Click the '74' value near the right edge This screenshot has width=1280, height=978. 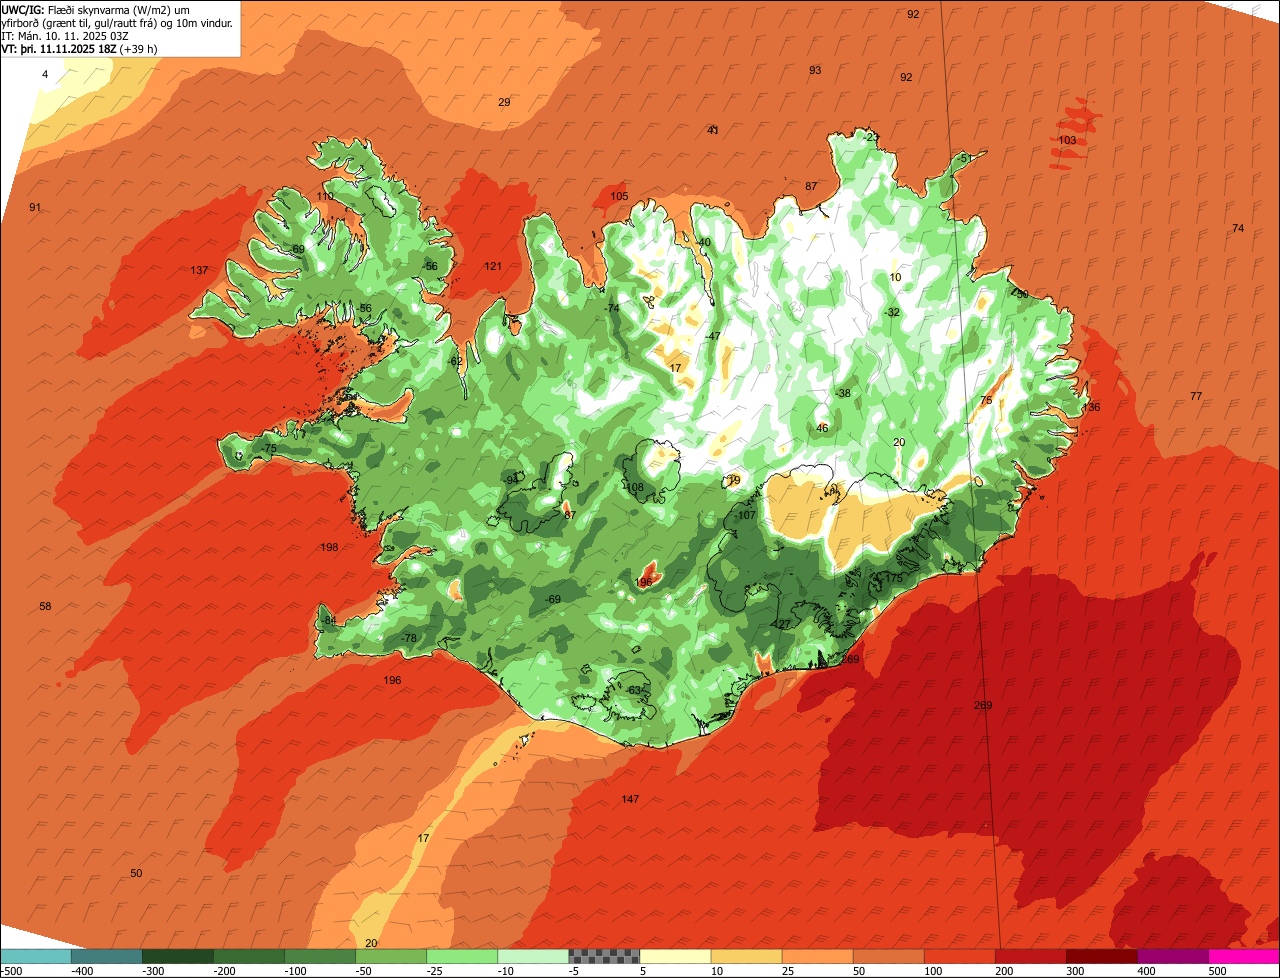(1238, 229)
